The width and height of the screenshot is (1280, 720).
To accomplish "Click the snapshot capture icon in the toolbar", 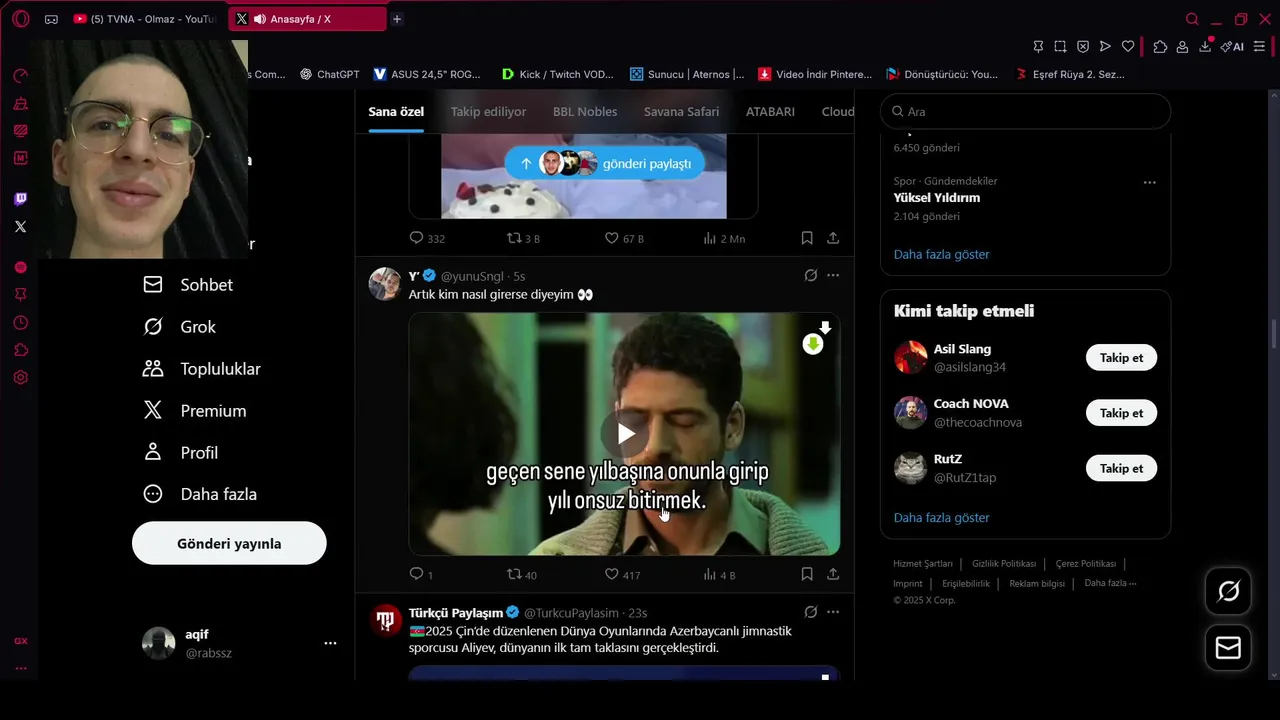I will (x=1060, y=47).
